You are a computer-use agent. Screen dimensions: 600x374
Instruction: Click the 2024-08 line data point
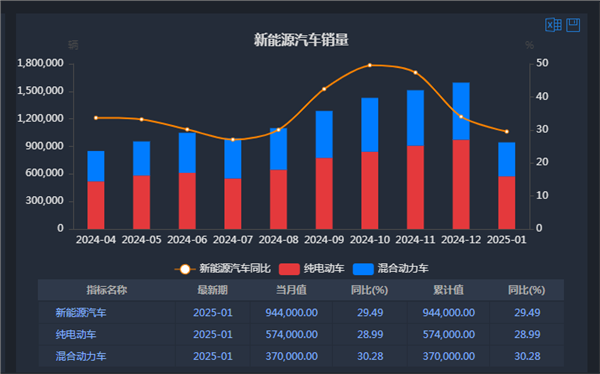[278, 130]
